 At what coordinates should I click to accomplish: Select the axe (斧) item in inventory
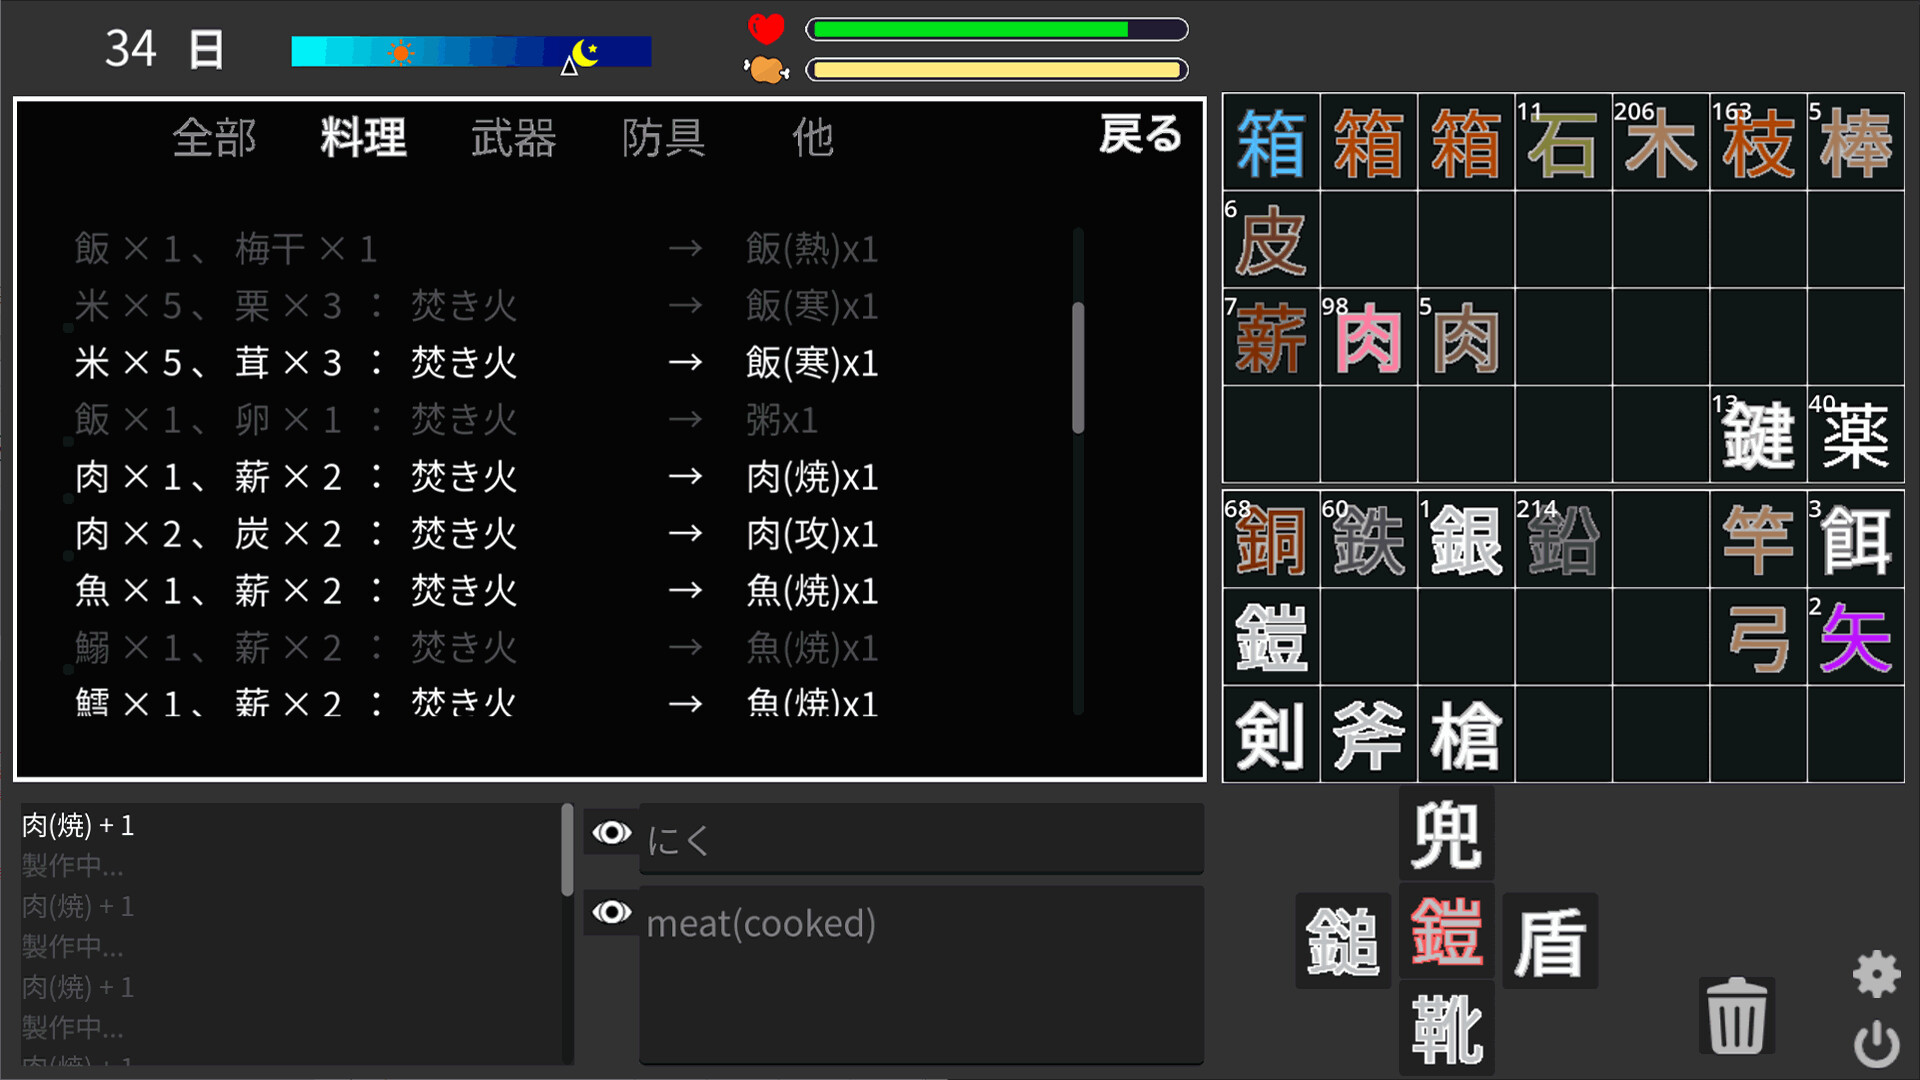tap(1368, 735)
